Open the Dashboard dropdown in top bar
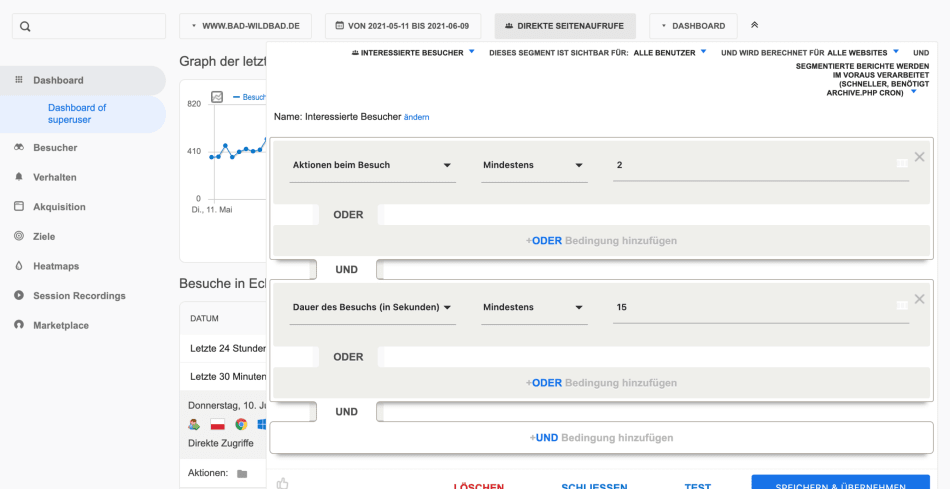950x489 pixels. point(693,26)
